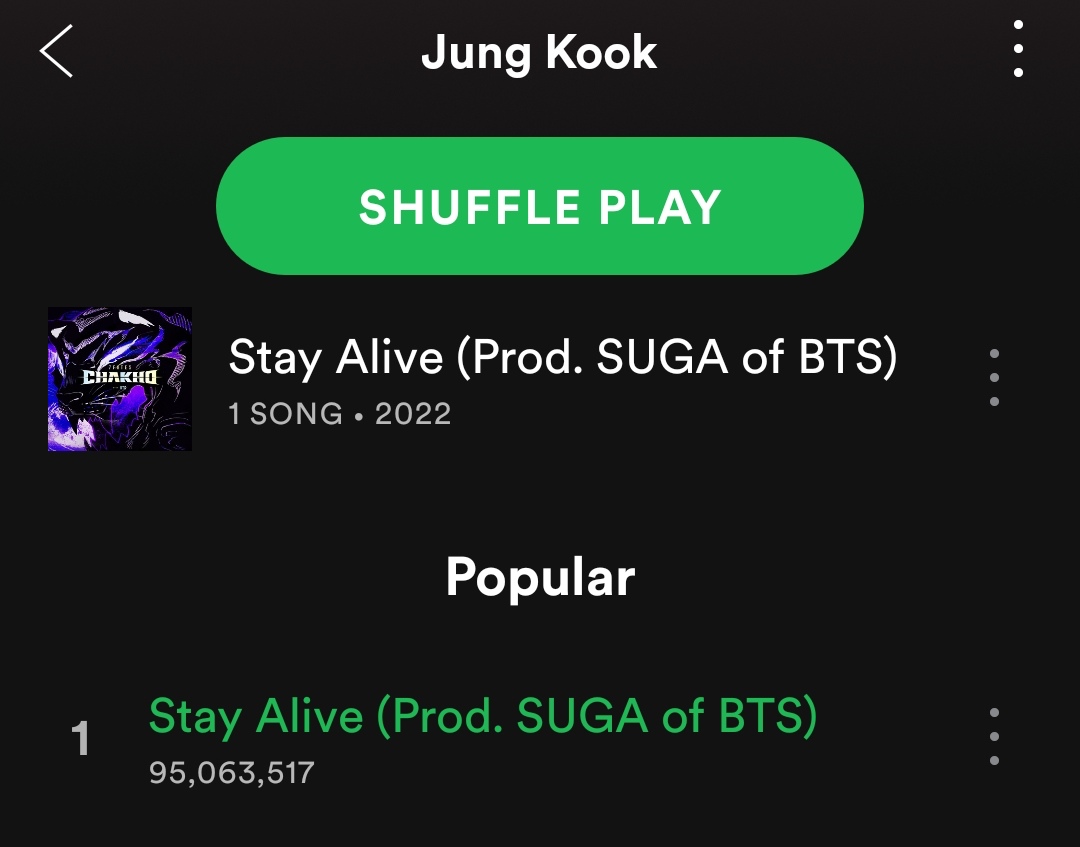Open the white Stay Alive (Prod. SUGA of BTS) album title
This screenshot has height=847, width=1080.
coord(563,357)
